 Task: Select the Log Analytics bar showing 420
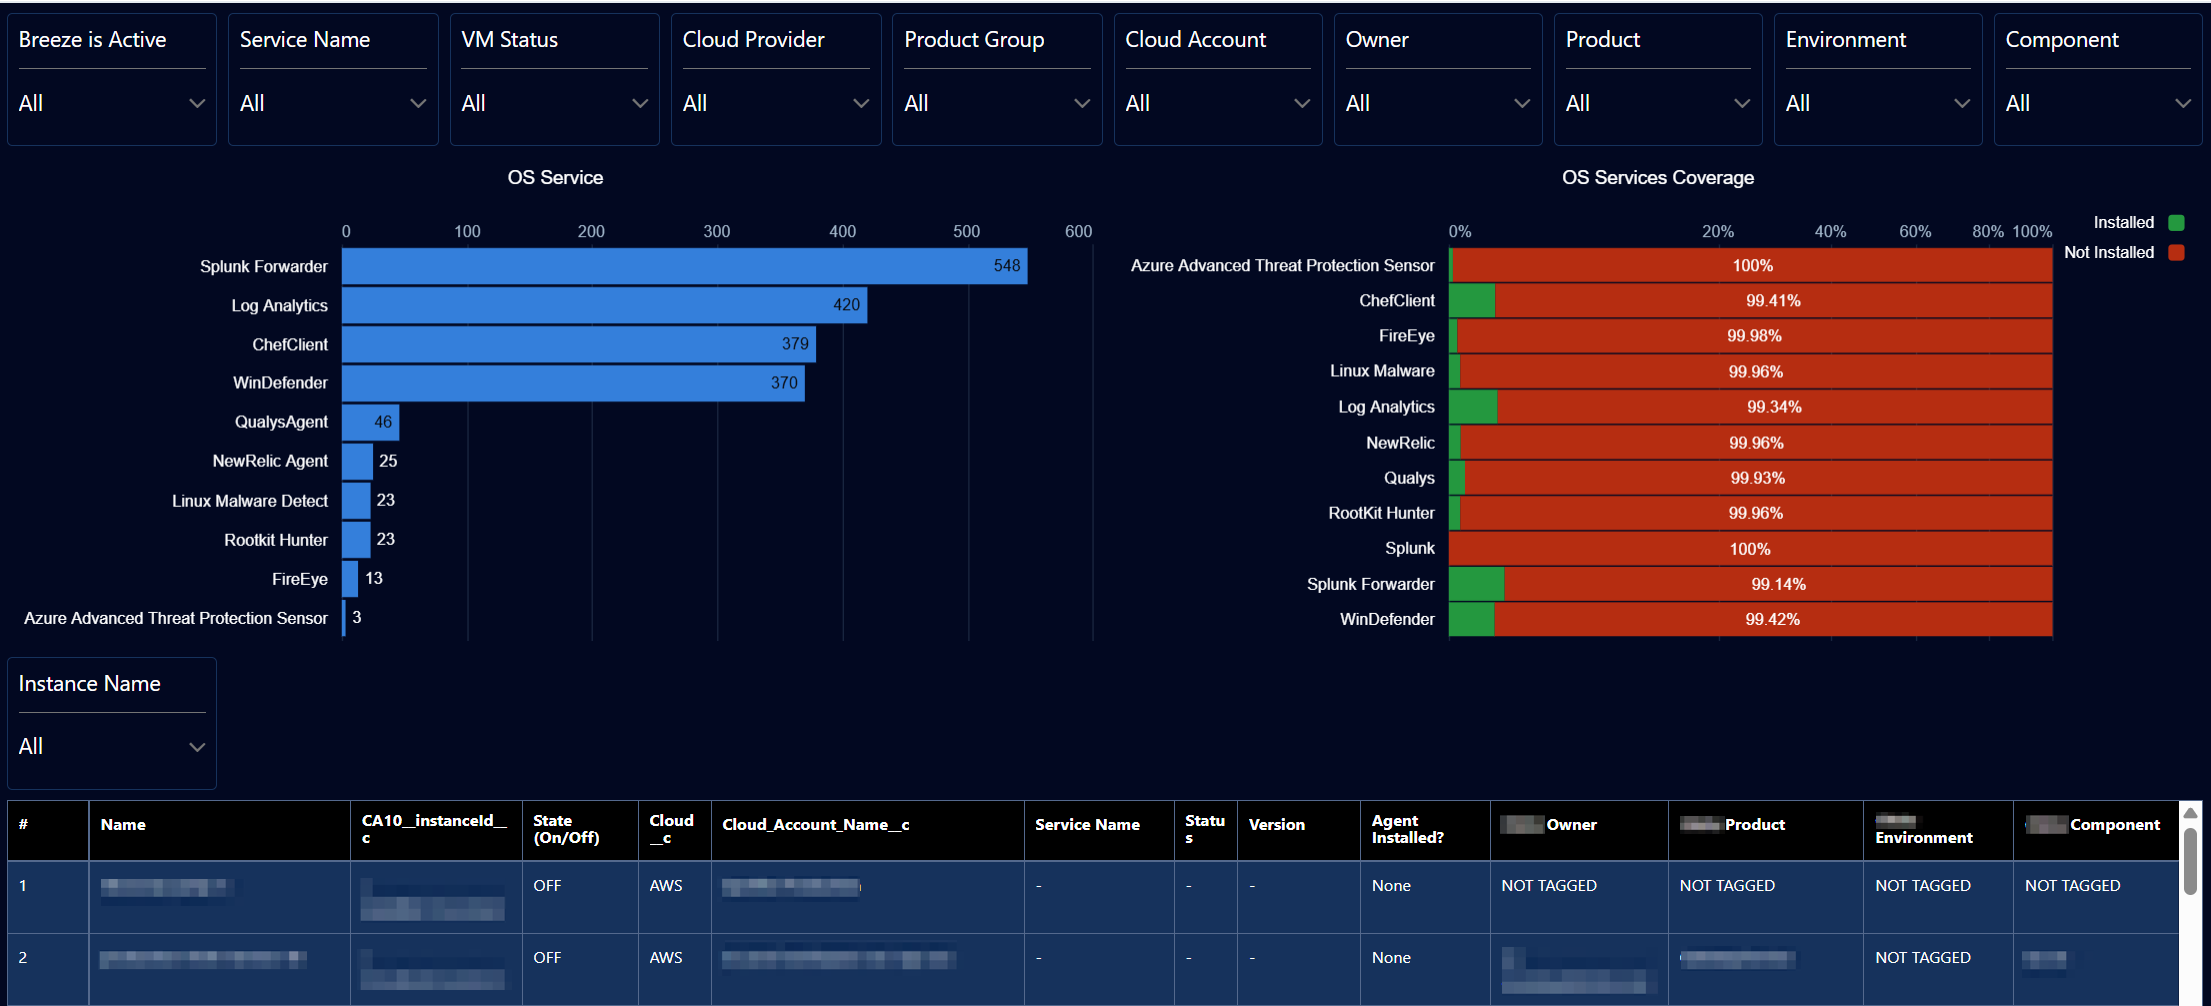(604, 305)
